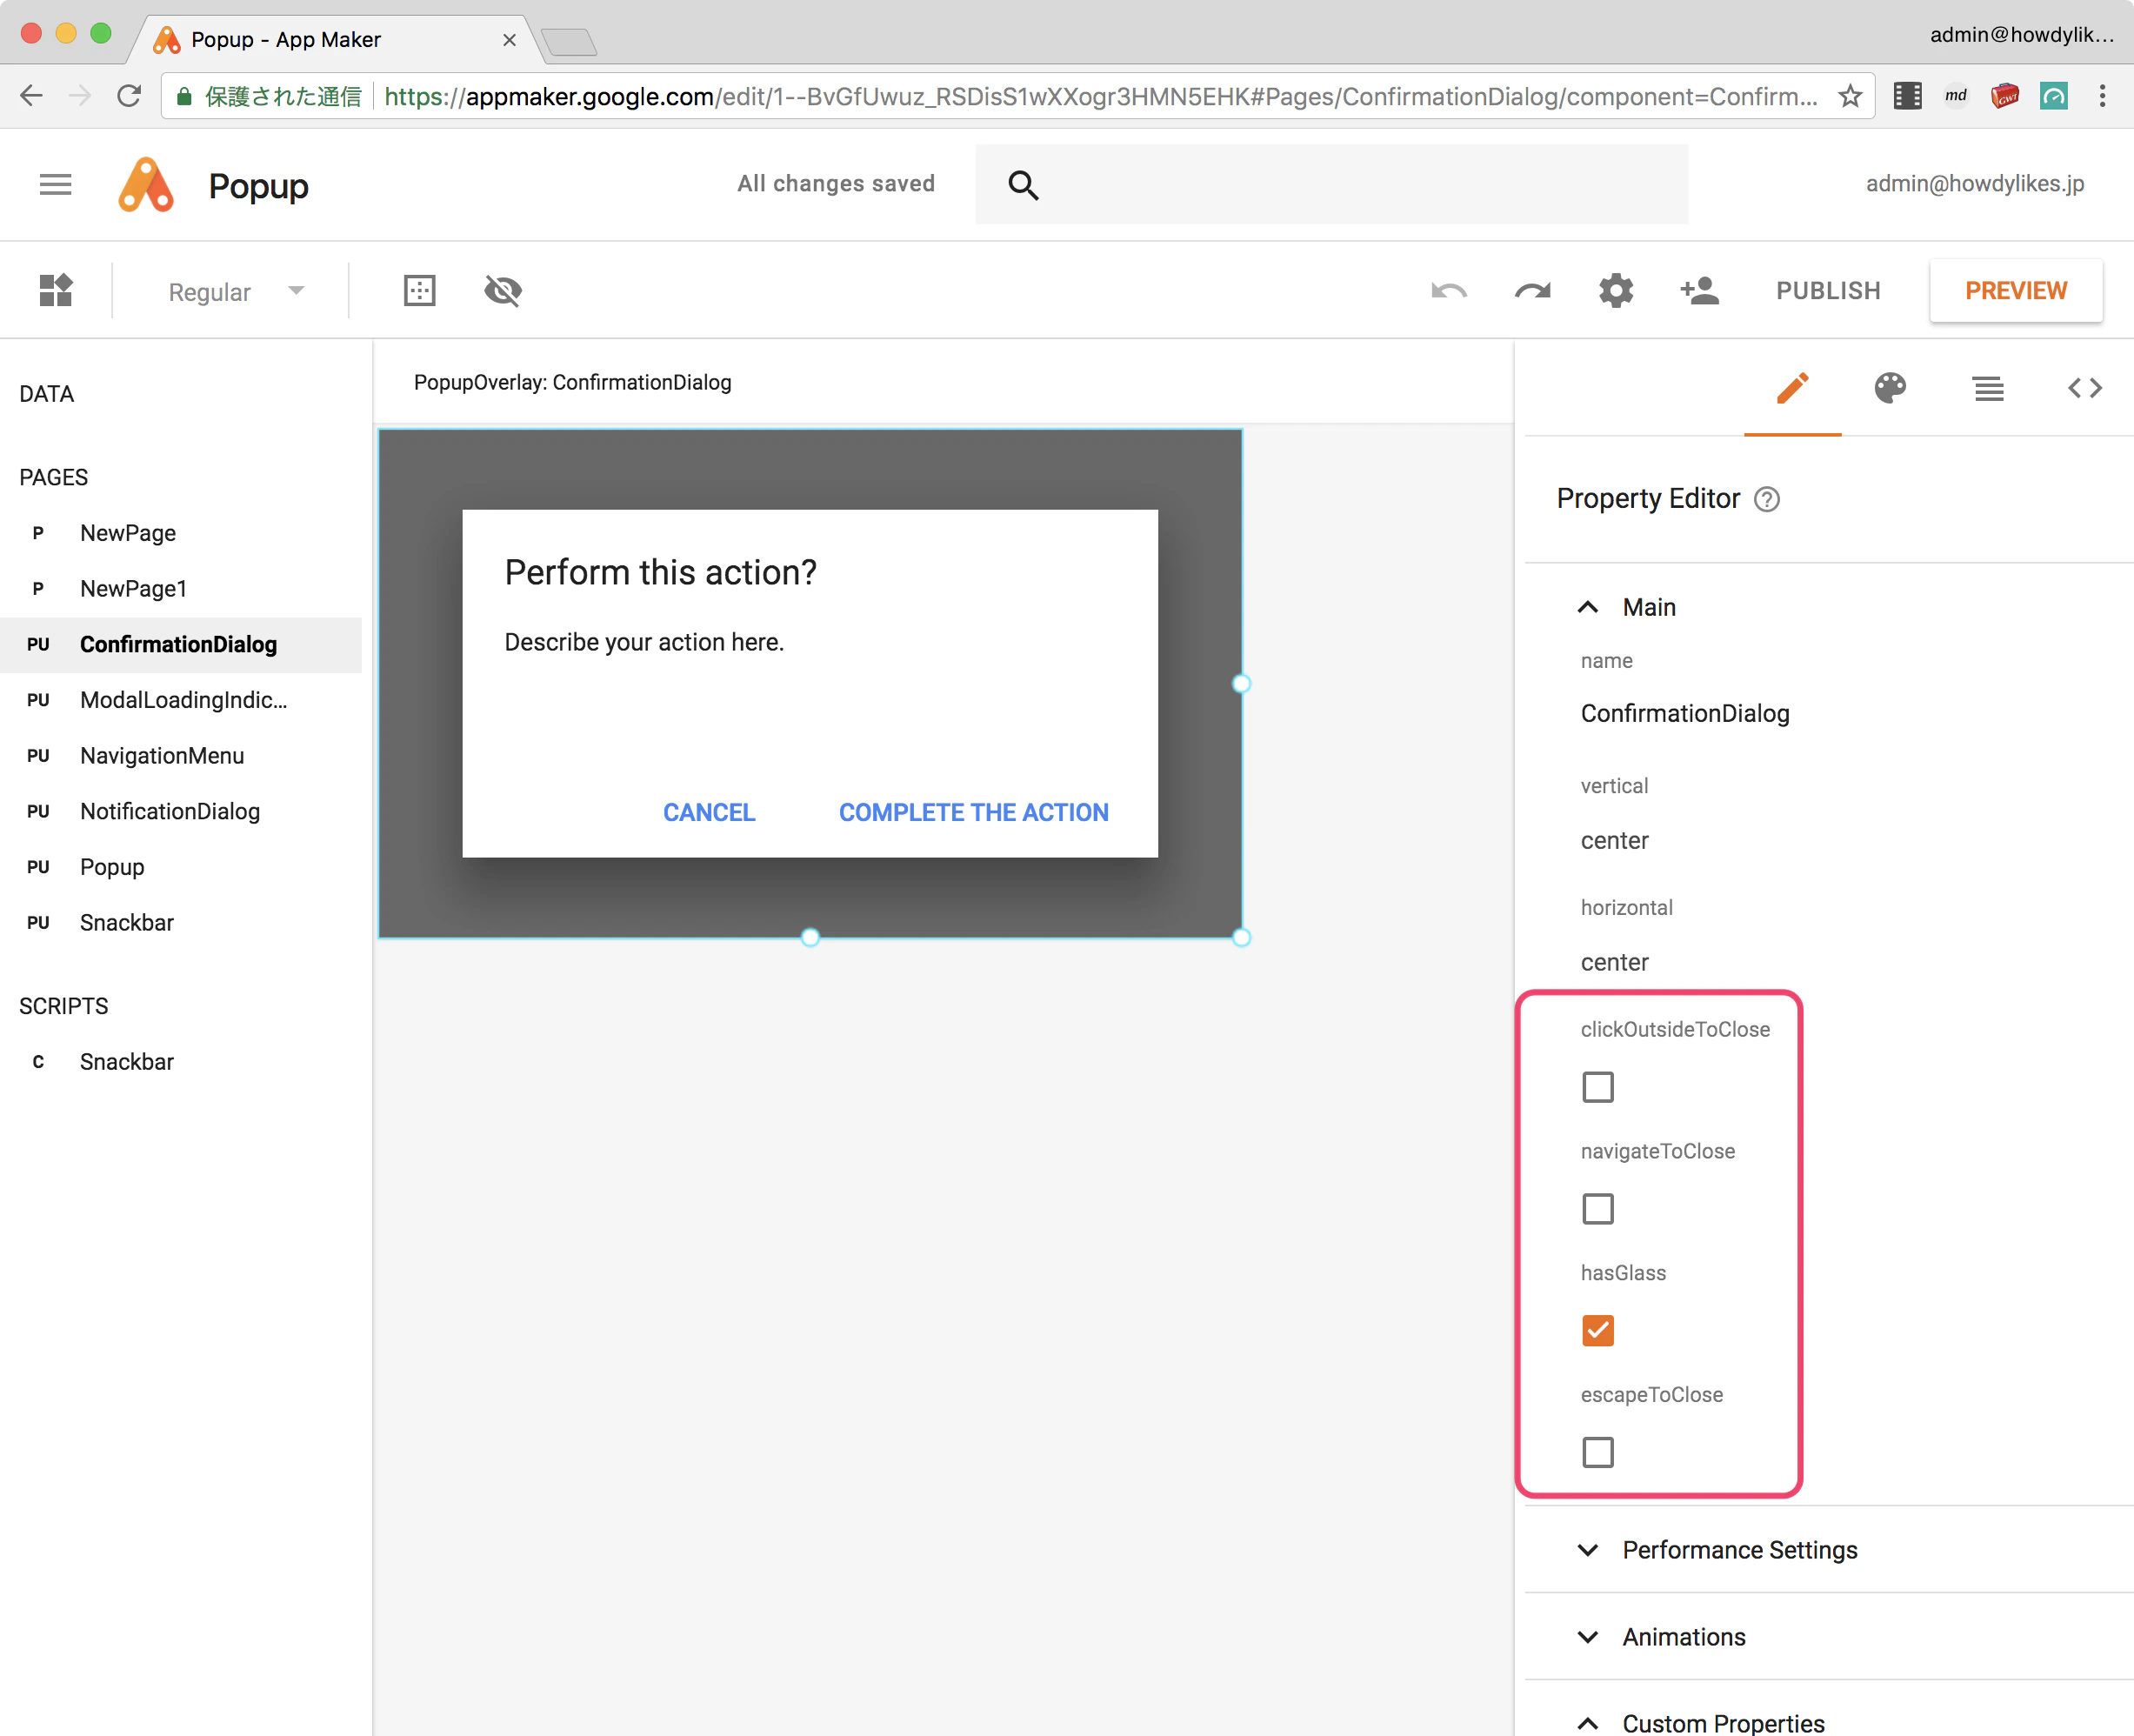Expand the Animations section

pos(1588,1637)
